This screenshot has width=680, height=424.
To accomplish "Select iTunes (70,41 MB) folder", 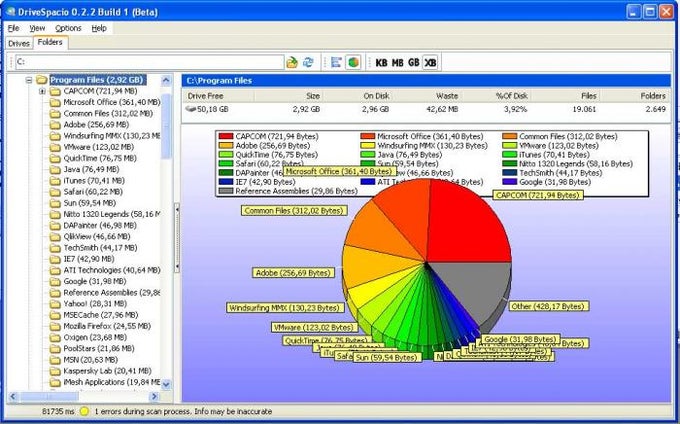I will coord(94,181).
